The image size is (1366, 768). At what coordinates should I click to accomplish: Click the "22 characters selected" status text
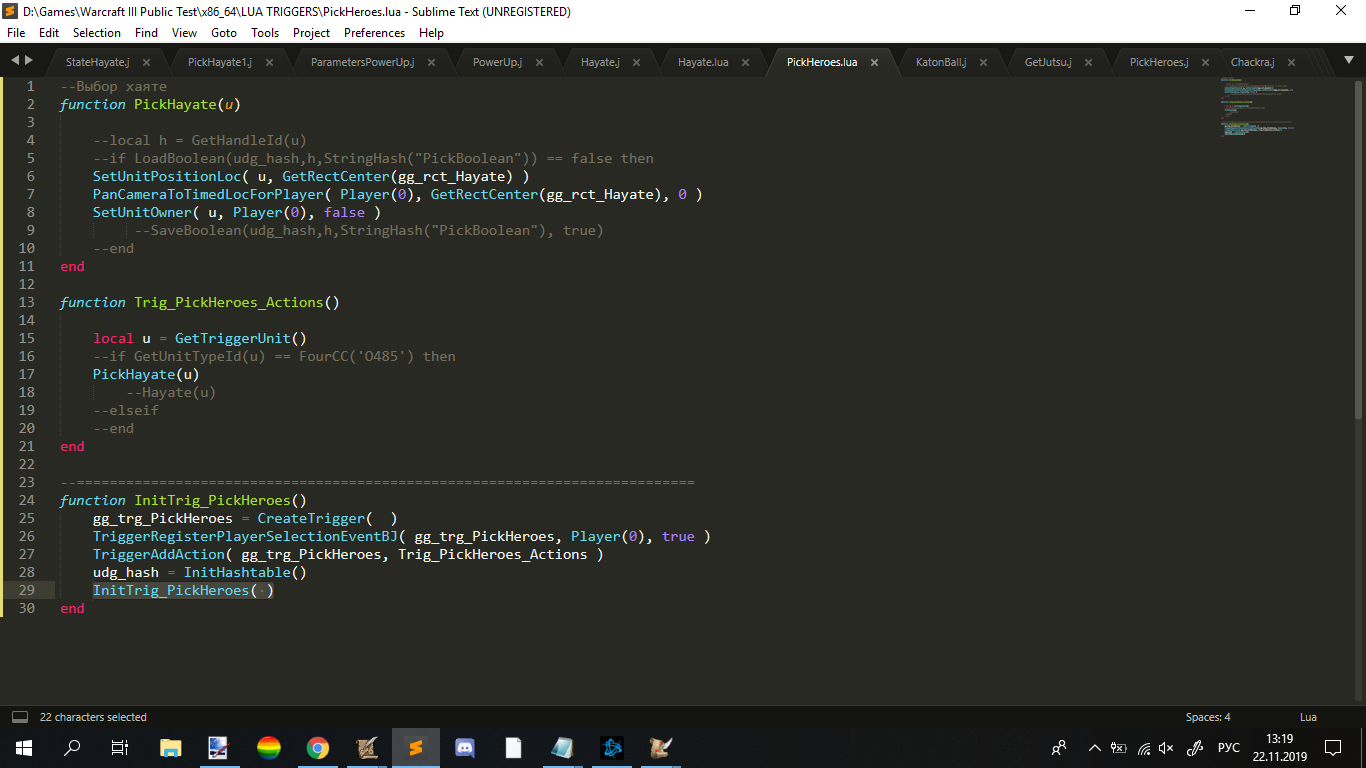pos(93,717)
